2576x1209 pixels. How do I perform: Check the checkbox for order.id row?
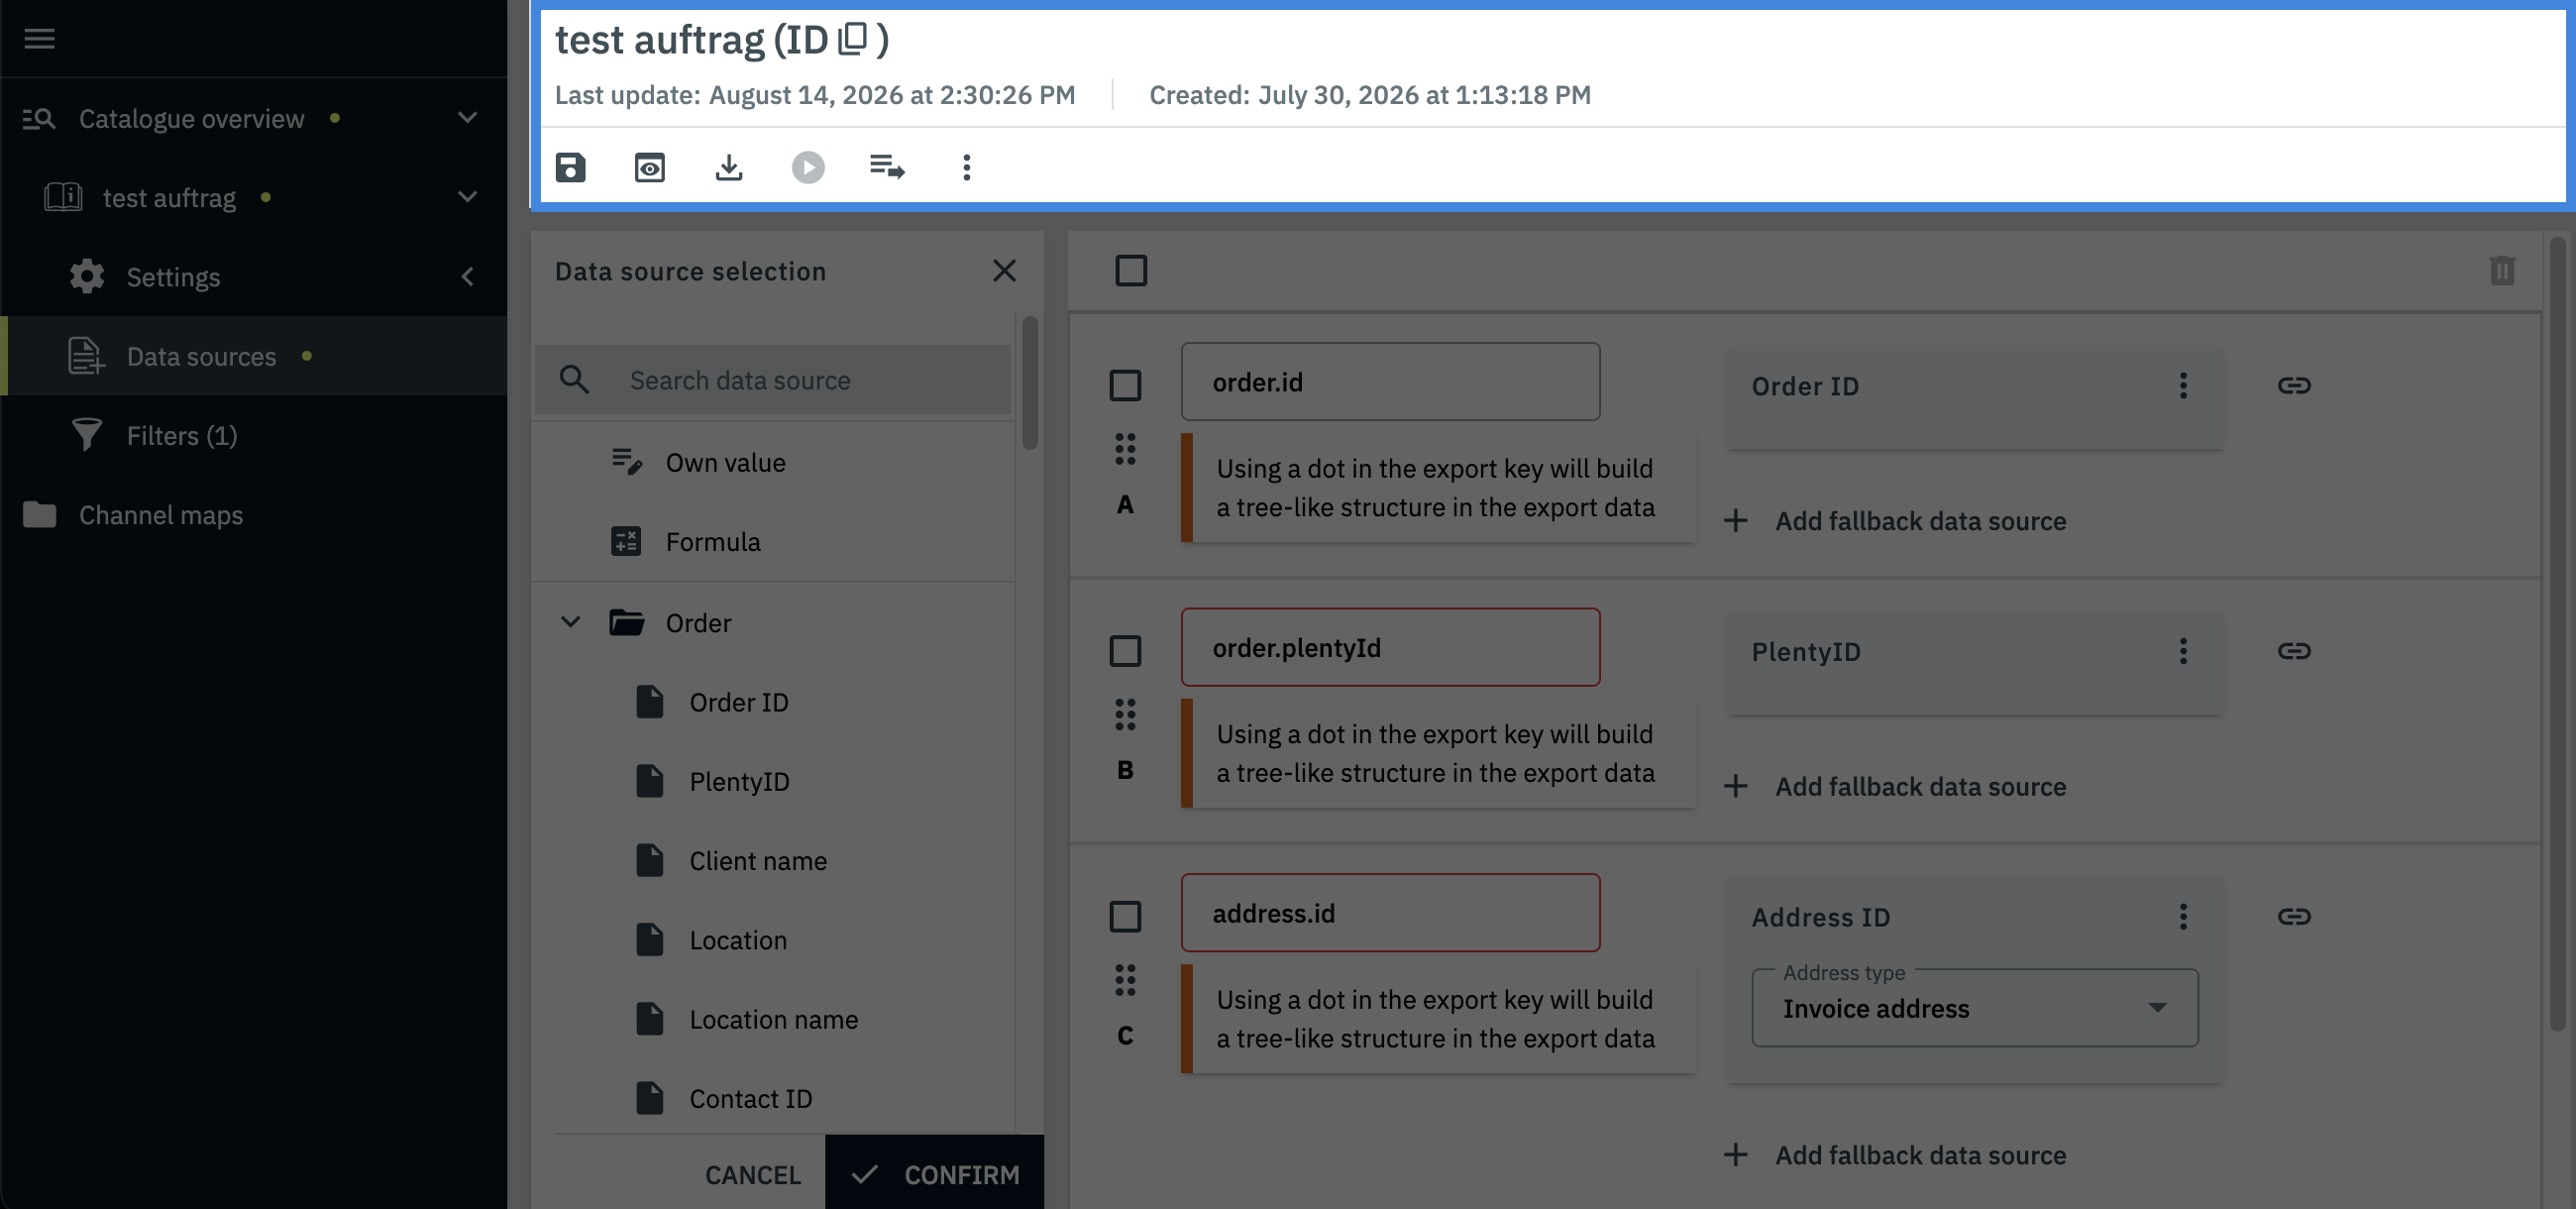click(1125, 385)
